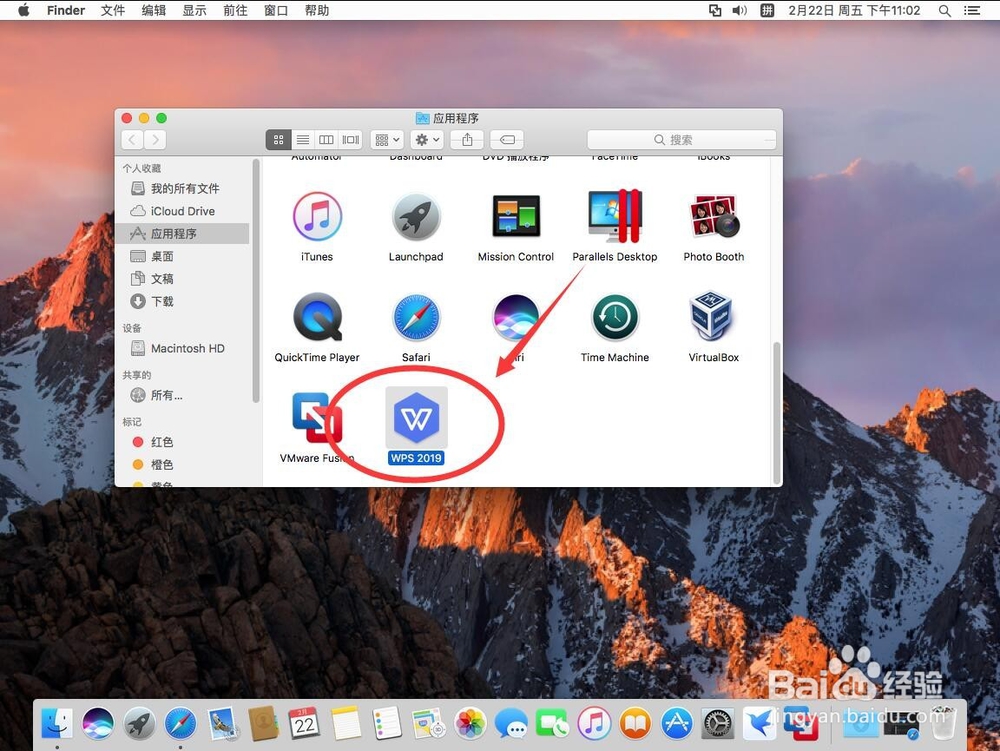
Task: Open Spotlight search in the menu bar
Action: tap(945, 10)
